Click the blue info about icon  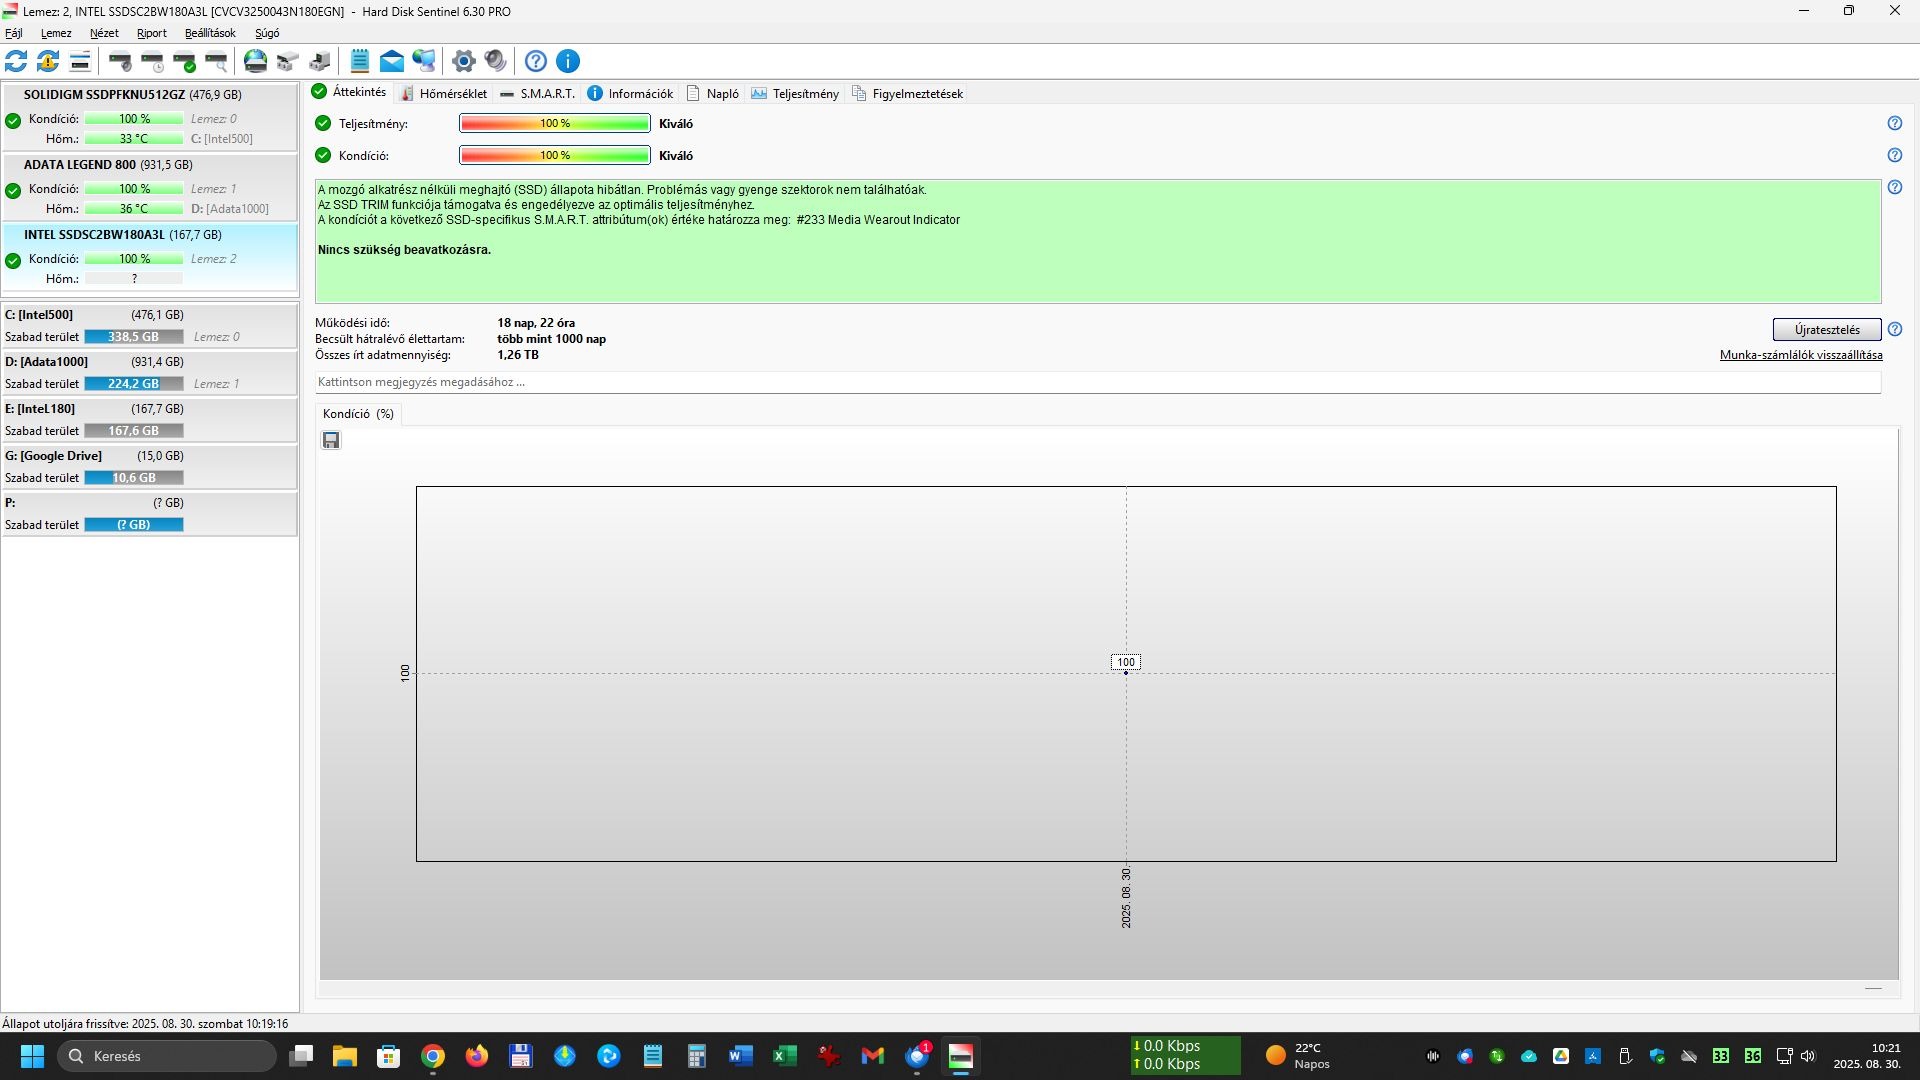pyautogui.click(x=568, y=61)
